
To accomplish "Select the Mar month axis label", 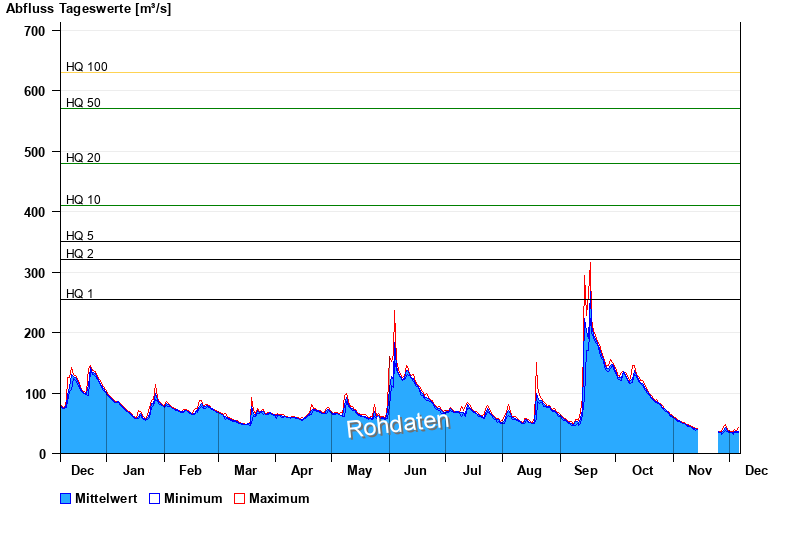I will [x=245, y=471].
